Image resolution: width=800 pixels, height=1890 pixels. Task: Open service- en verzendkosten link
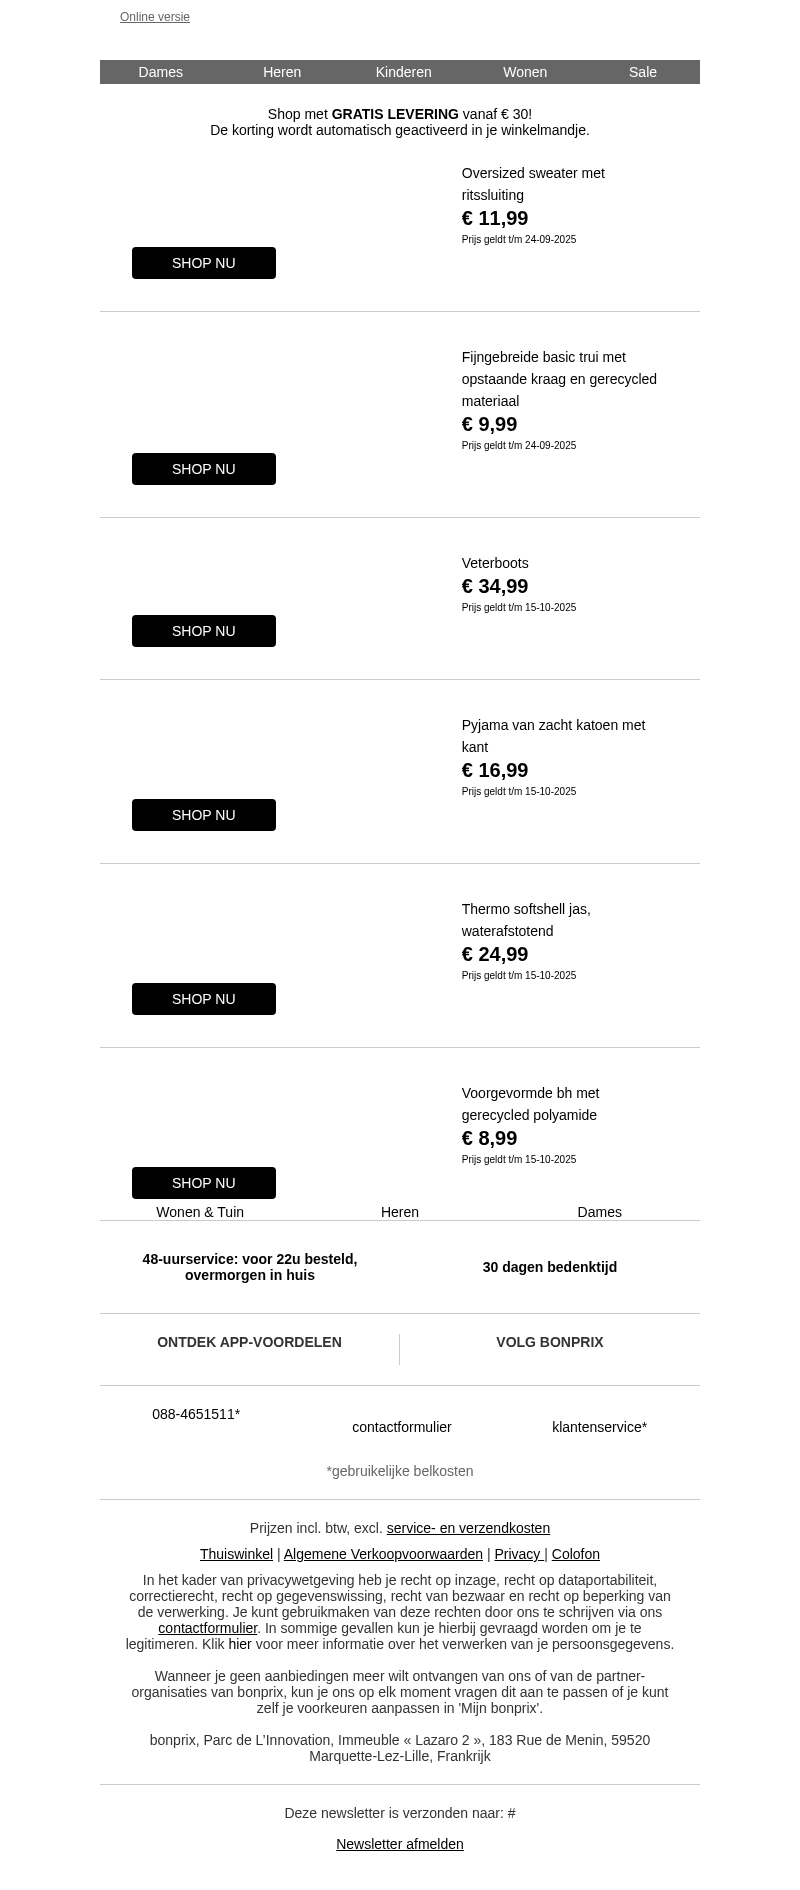coord(468,1528)
